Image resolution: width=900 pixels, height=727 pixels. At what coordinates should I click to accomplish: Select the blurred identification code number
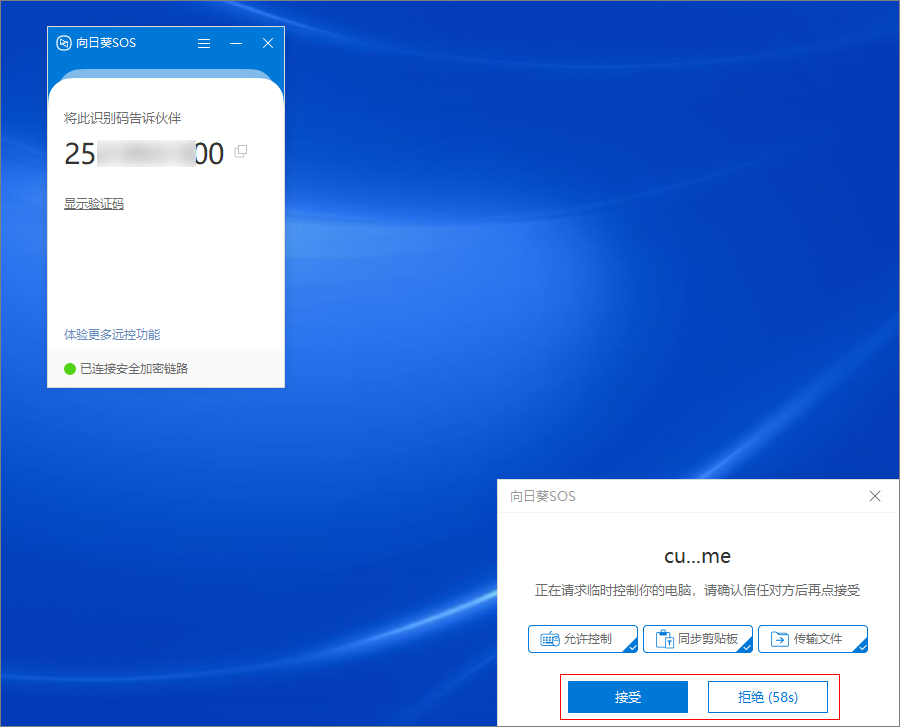[144, 154]
